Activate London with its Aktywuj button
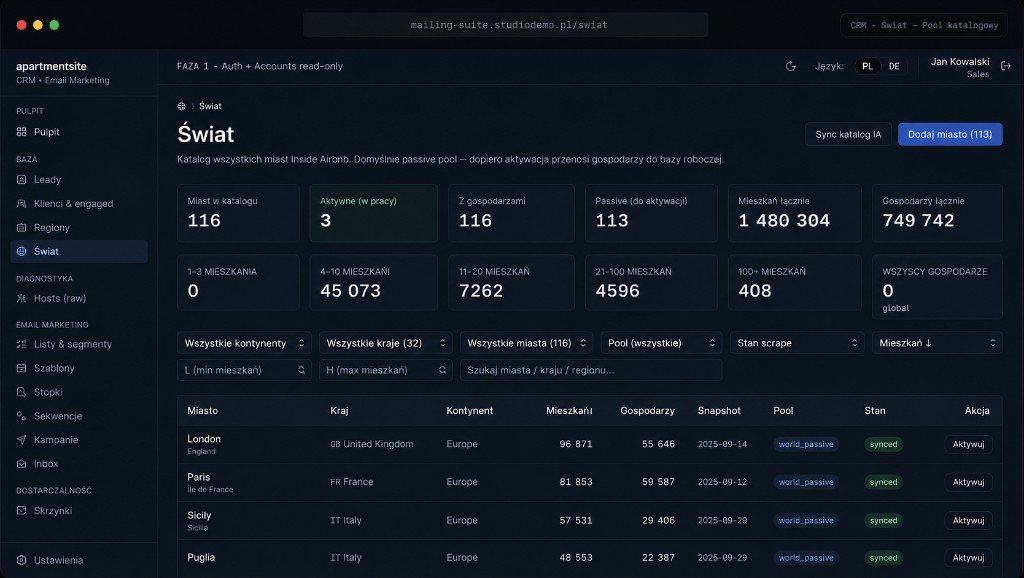Screen dimensions: 1024x578 tap(968, 444)
